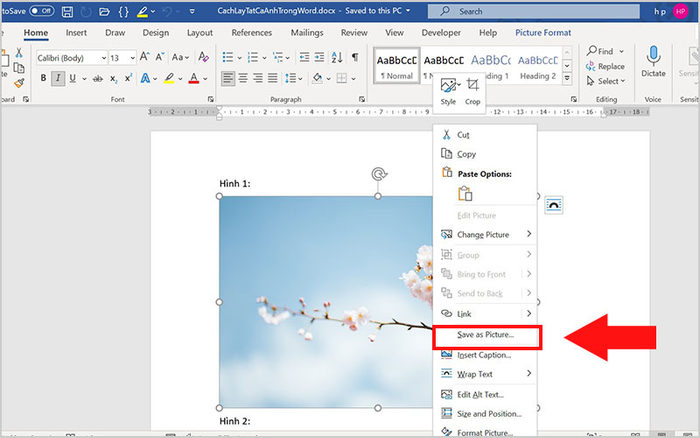Switch to the Draw tab
The height and width of the screenshot is (438, 700).
(115, 33)
